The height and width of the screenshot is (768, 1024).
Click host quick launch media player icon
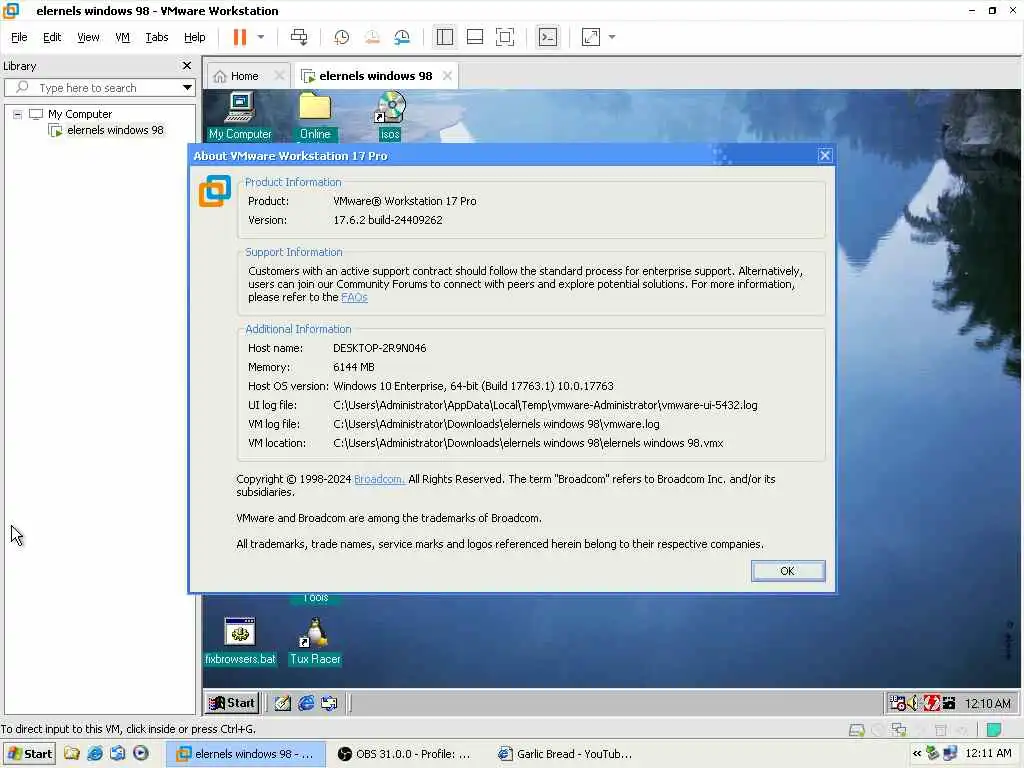(140, 754)
